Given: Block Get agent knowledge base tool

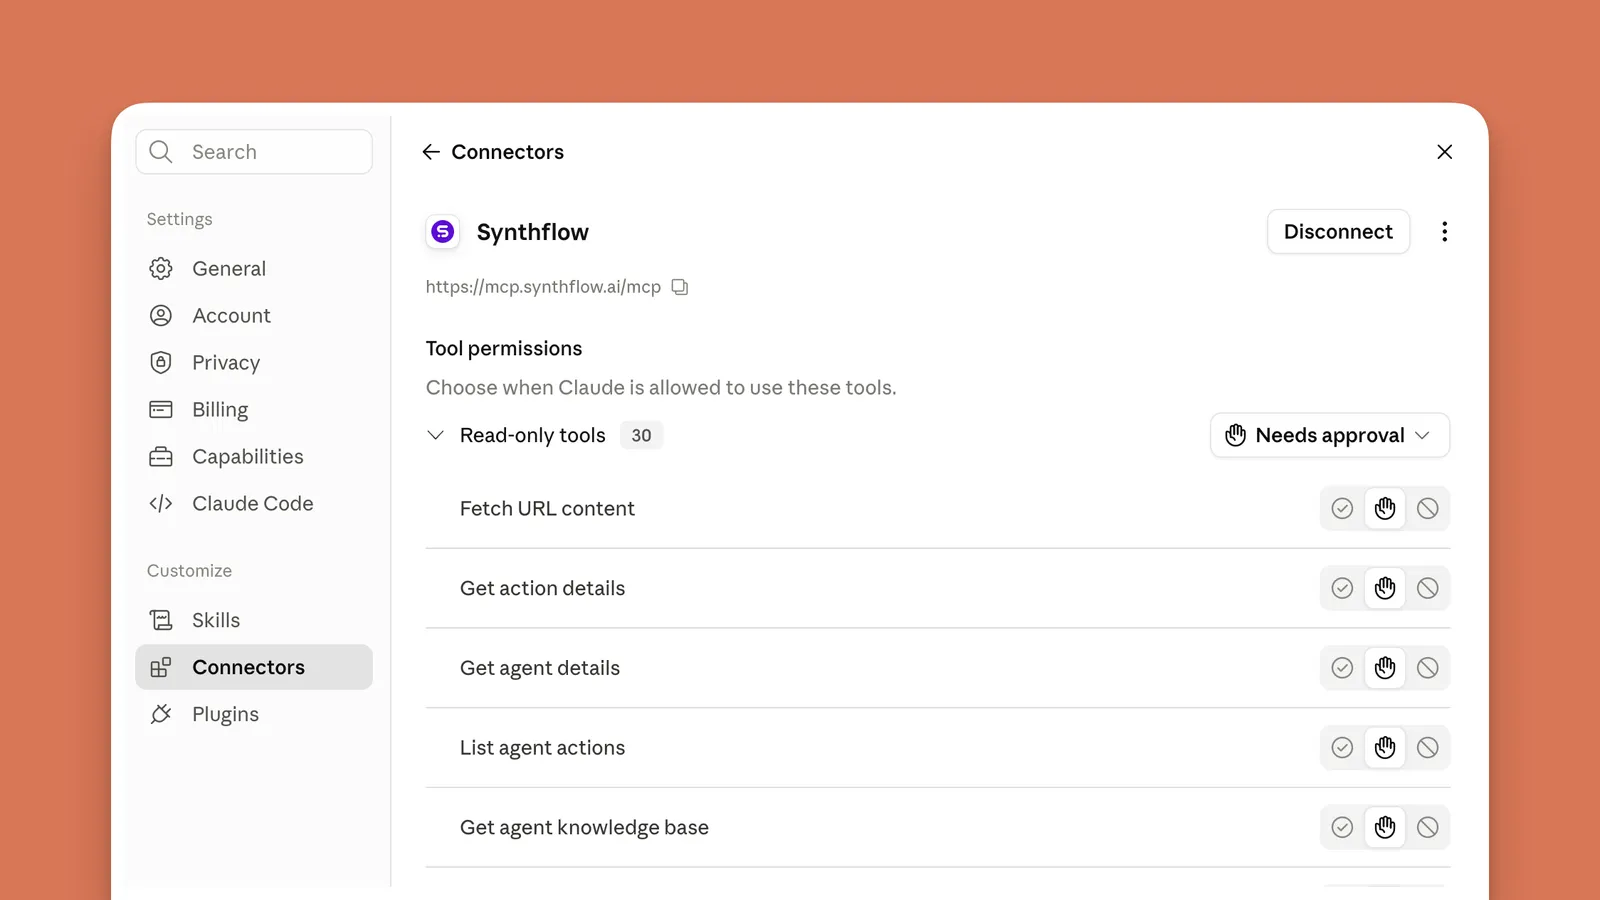Looking at the screenshot, I should [1428, 827].
